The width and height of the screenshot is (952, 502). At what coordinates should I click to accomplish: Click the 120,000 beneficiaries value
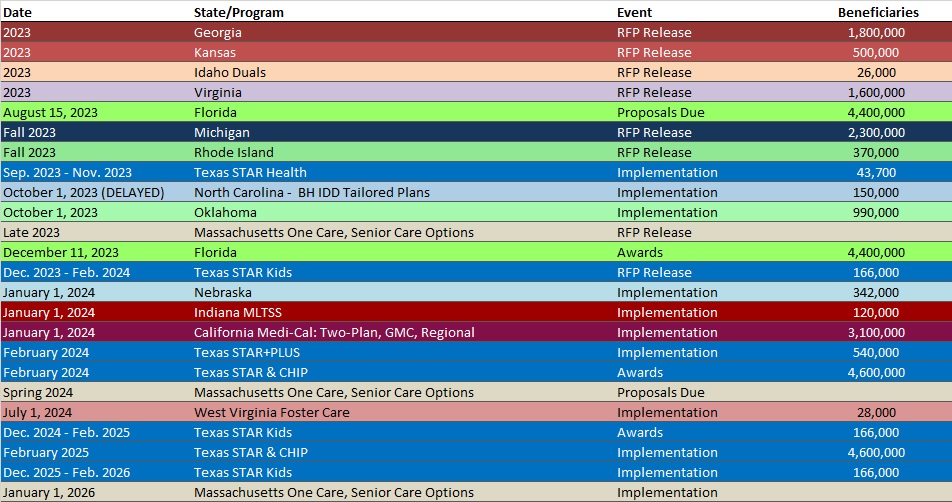tap(876, 313)
